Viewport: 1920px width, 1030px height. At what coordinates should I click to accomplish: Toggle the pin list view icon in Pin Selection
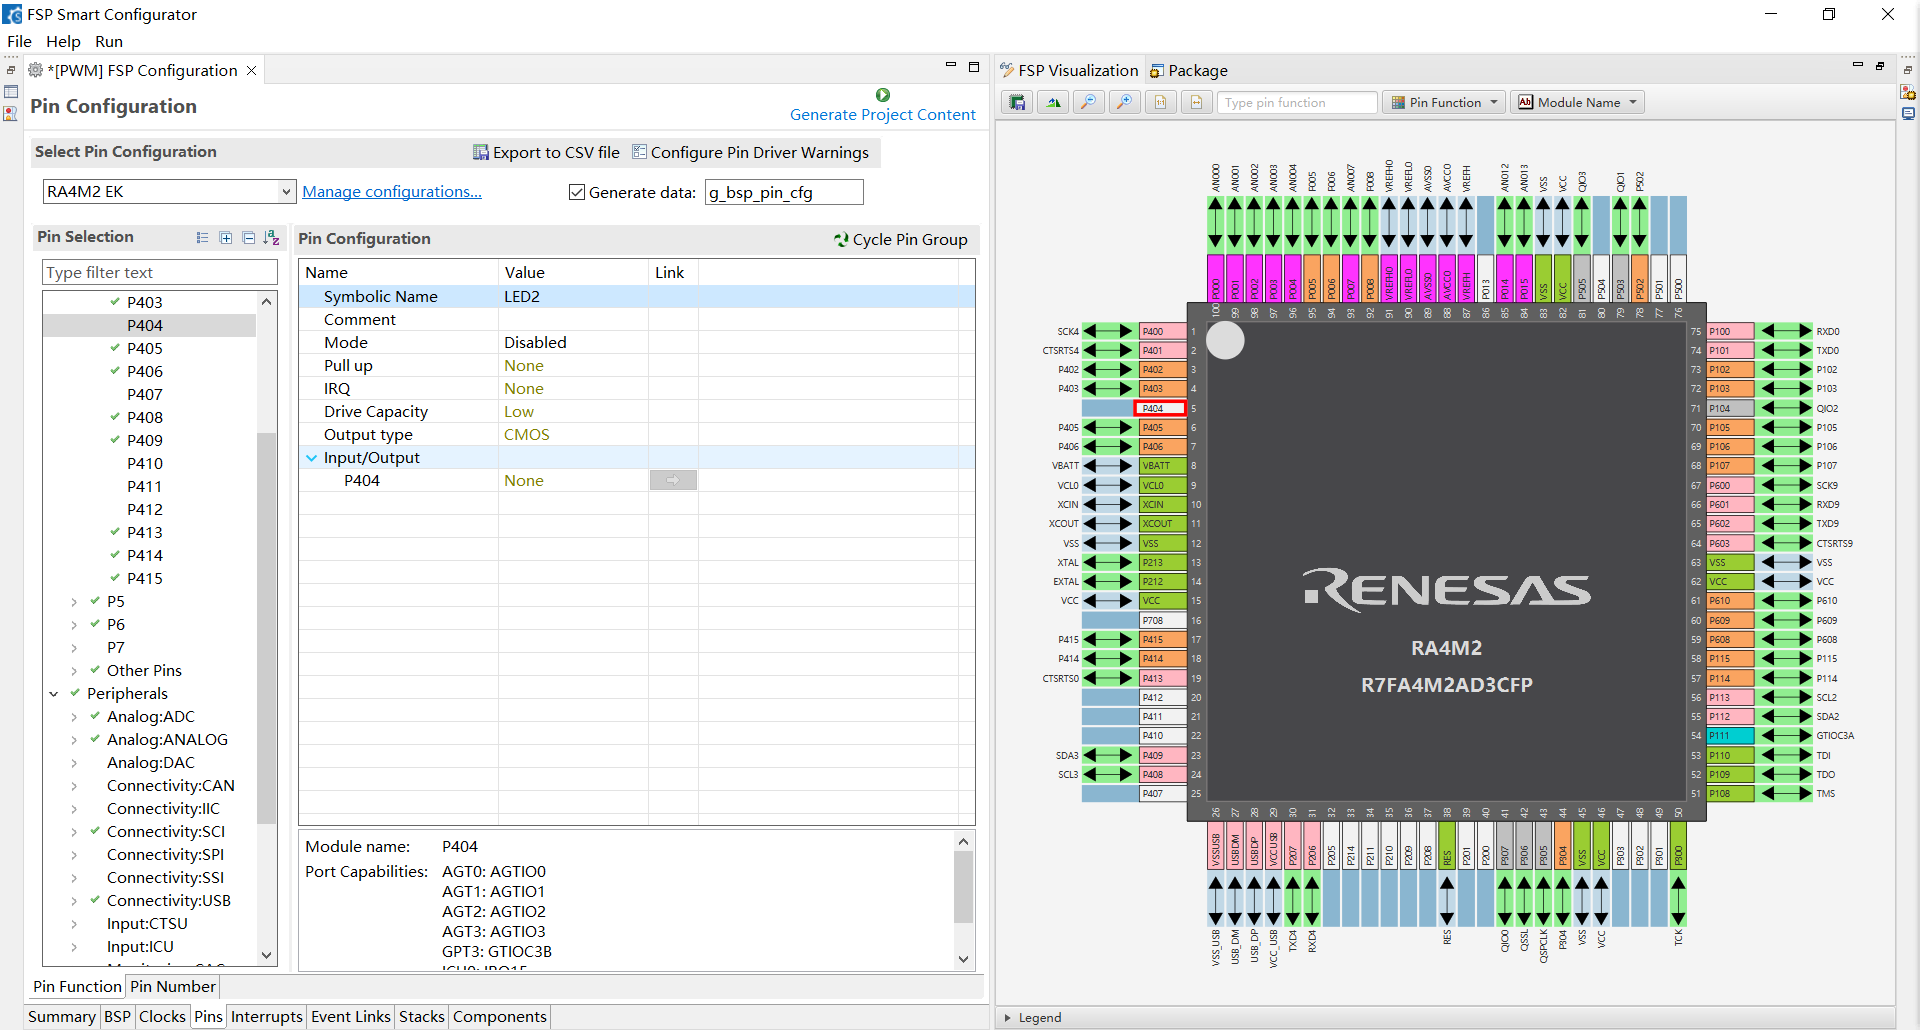point(202,238)
